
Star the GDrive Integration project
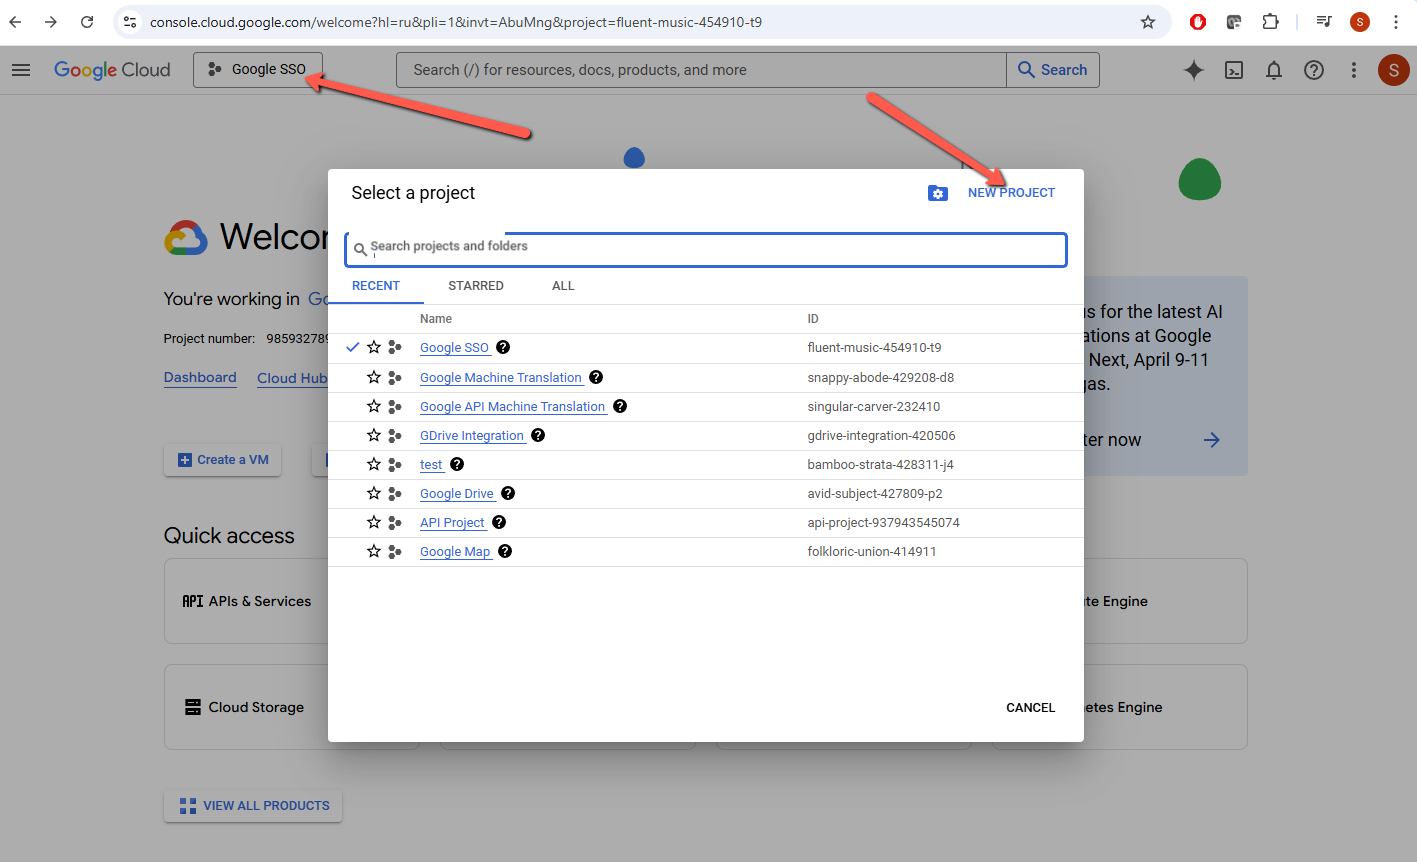[374, 435]
